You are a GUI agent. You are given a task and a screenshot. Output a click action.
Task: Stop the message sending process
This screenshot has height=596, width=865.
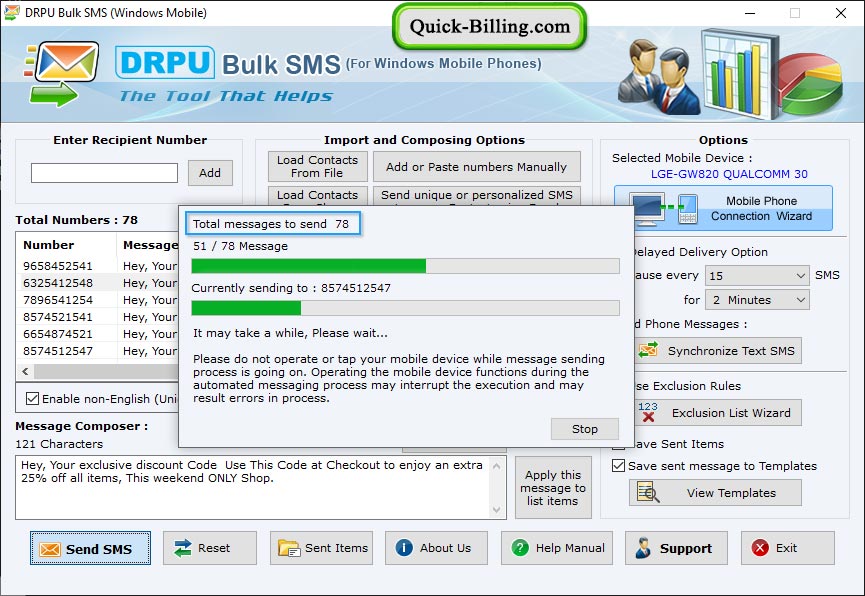click(x=585, y=429)
